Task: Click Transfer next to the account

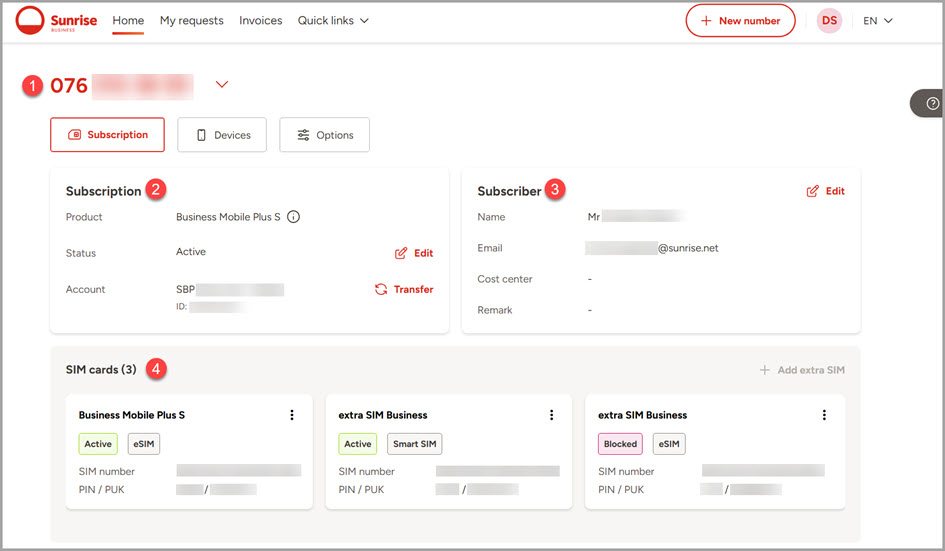Action: pos(404,289)
